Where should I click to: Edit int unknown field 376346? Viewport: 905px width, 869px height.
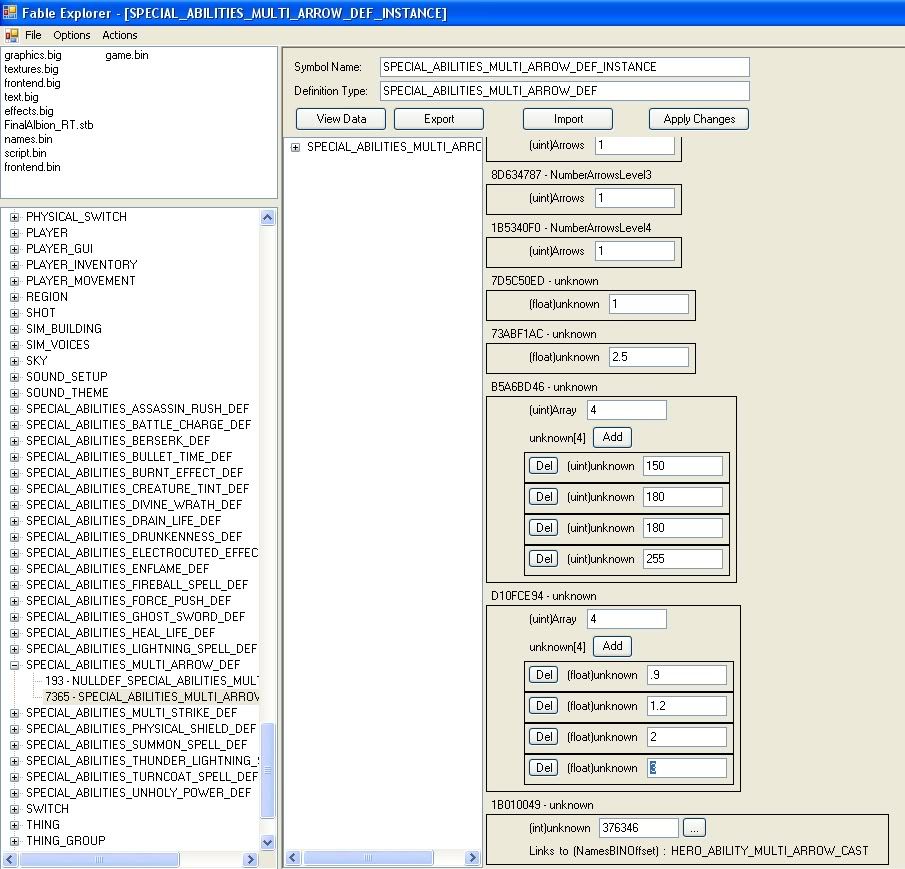639,828
